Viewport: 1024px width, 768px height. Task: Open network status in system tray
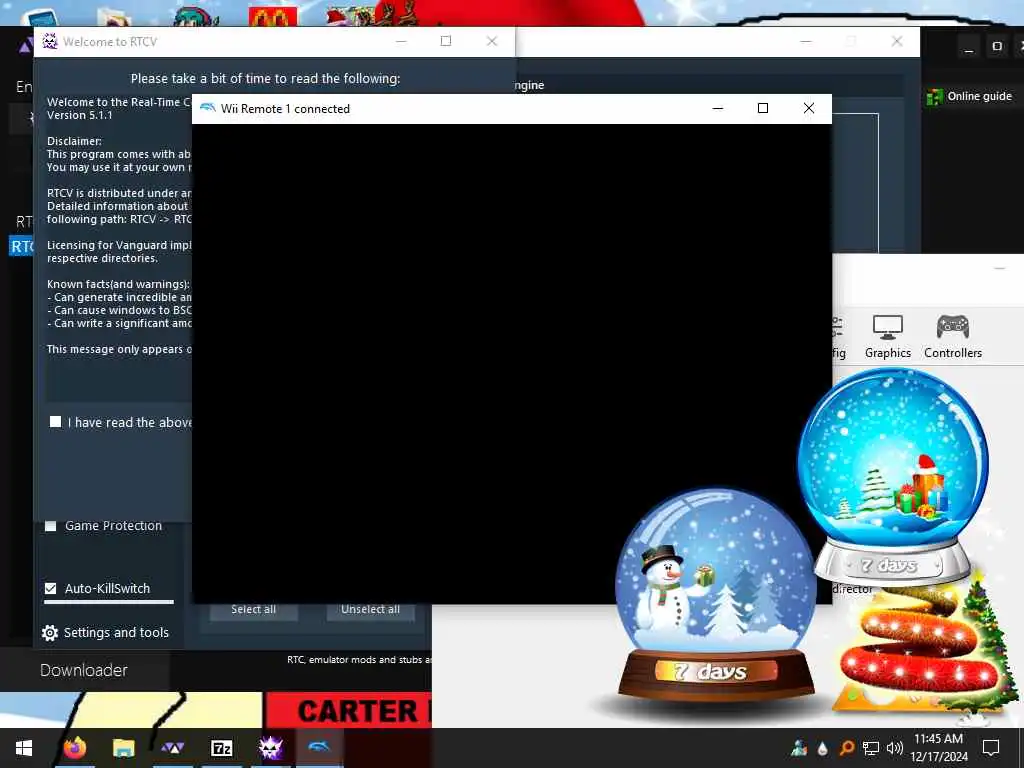click(x=871, y=748)
